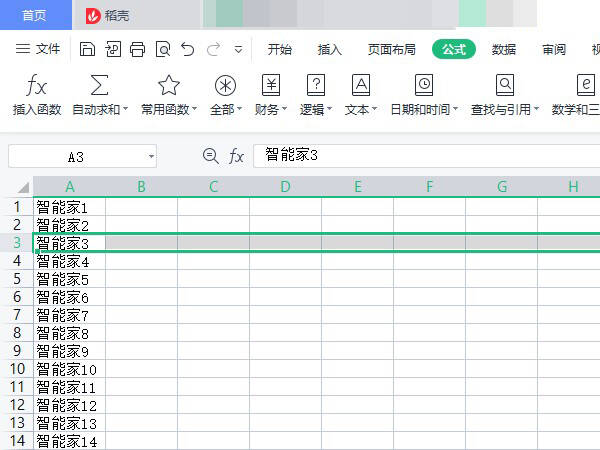Viewport: 600px width, 450px height.
Task: Switch to the 插入 ribbon tab
Action: click(x=329, y=49)
